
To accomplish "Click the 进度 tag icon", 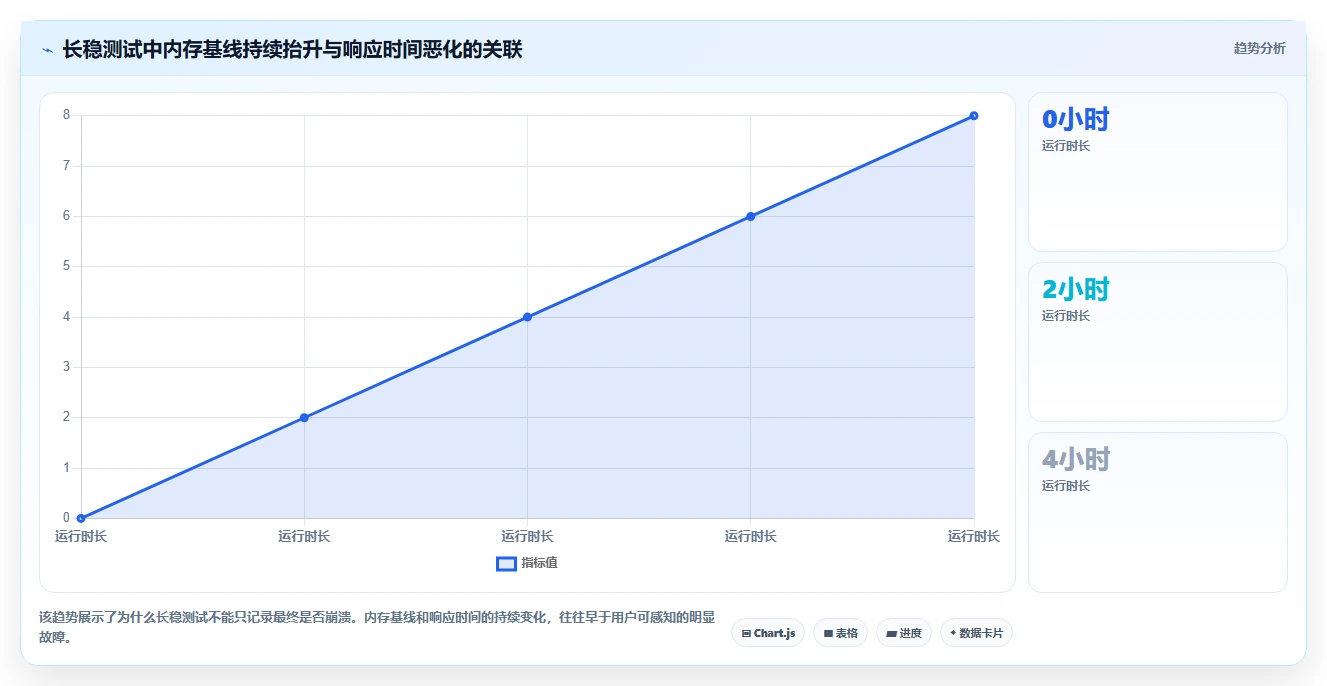I will (x=891, y=633).
